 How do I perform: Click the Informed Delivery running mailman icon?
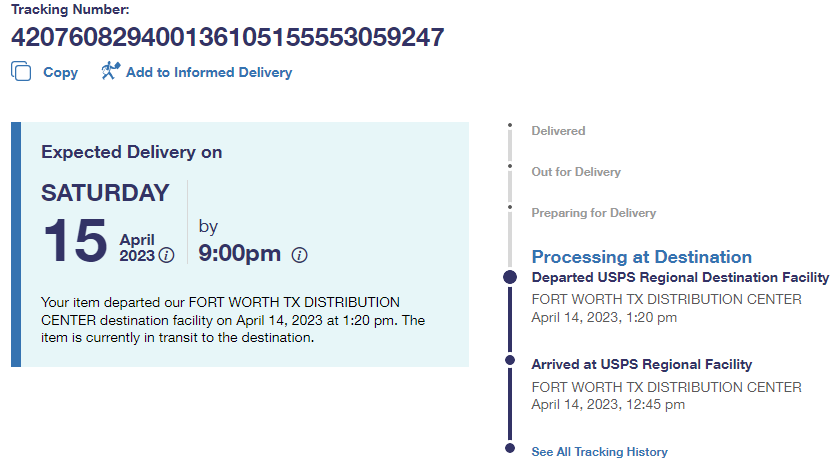(110, 71)
